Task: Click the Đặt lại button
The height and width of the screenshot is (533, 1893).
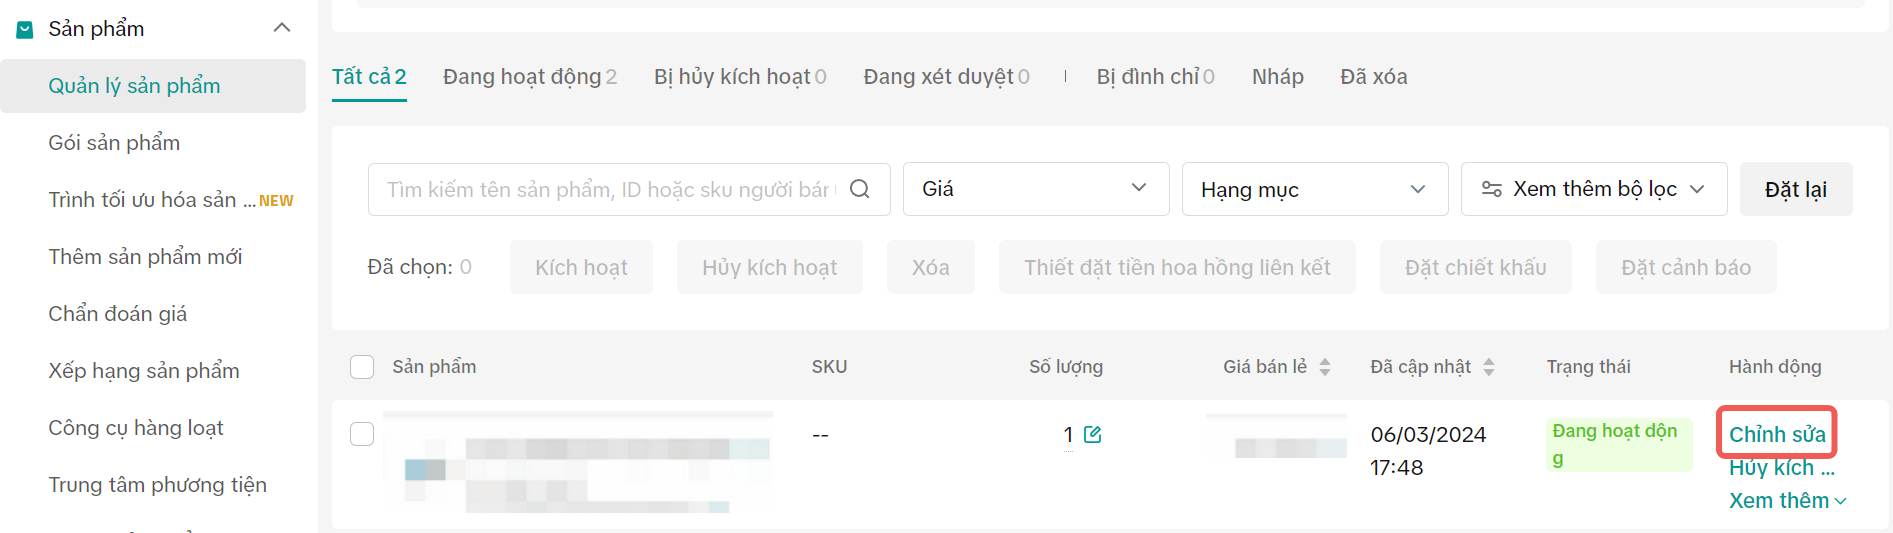Action: (x=1795, y=189)
